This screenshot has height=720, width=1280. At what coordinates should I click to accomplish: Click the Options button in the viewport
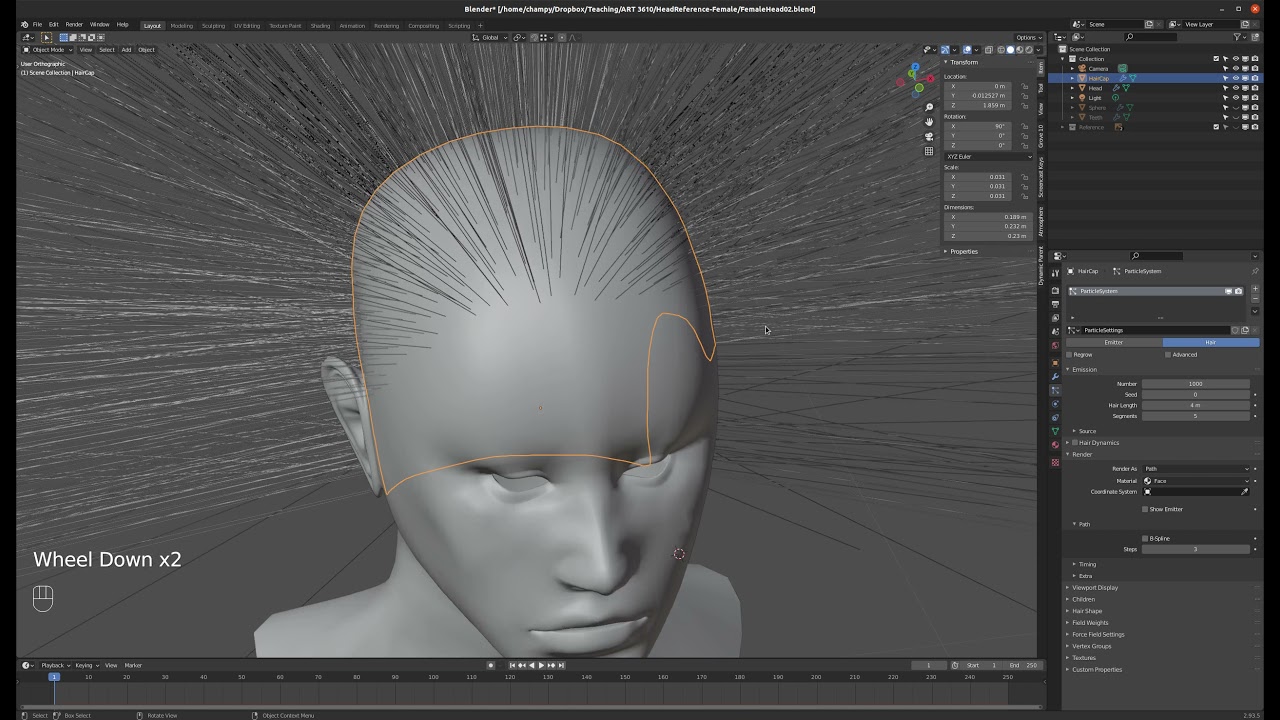1028,37
